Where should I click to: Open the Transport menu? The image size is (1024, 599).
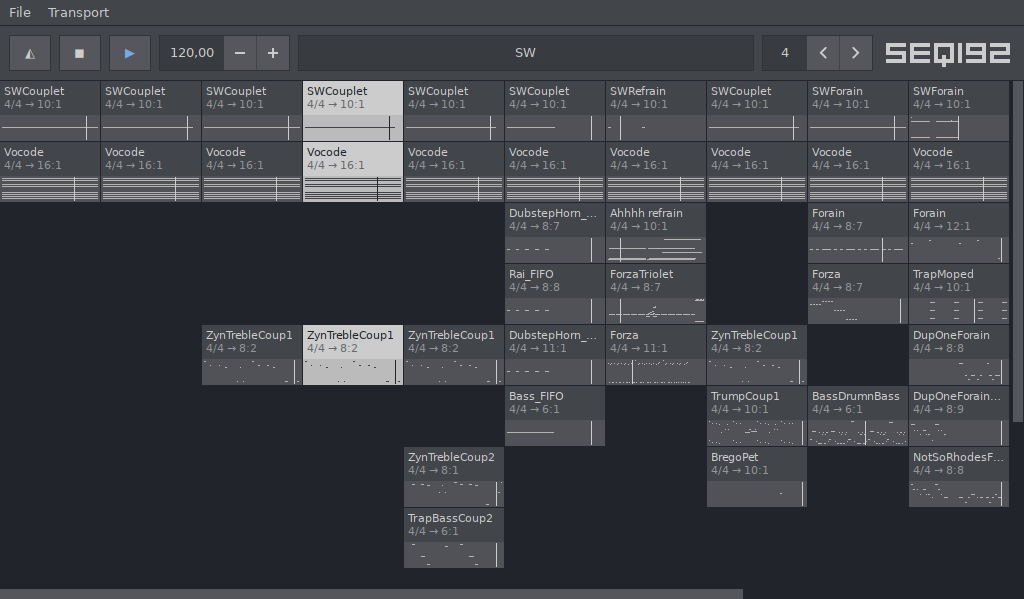[x=79, y=12]
